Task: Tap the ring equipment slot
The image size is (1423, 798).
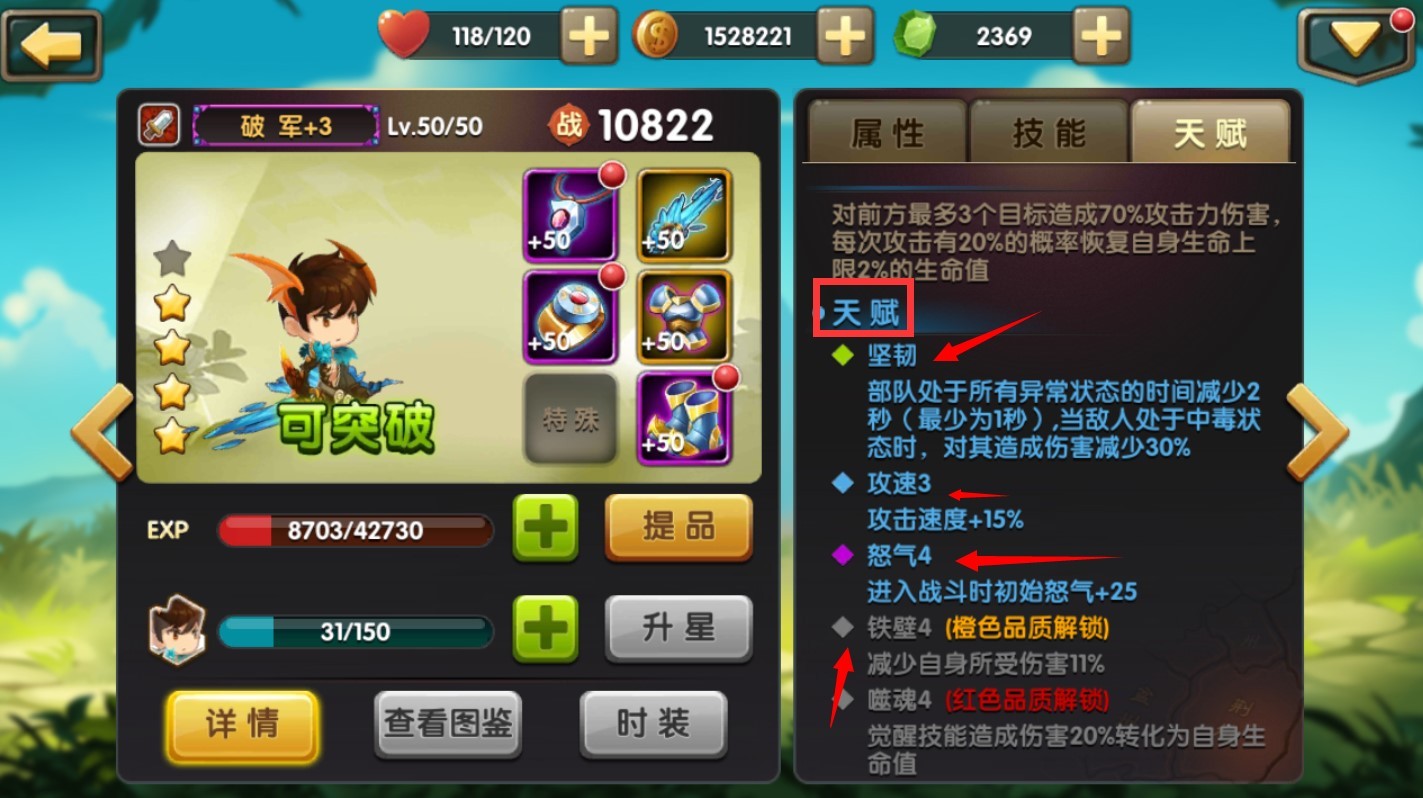Action: (x=570, y=316)
